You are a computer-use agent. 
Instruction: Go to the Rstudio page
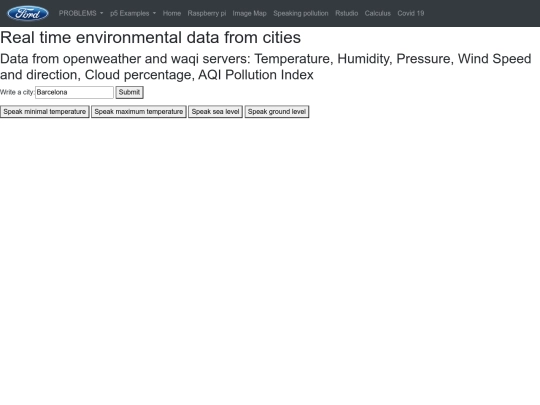click(346, 13)
